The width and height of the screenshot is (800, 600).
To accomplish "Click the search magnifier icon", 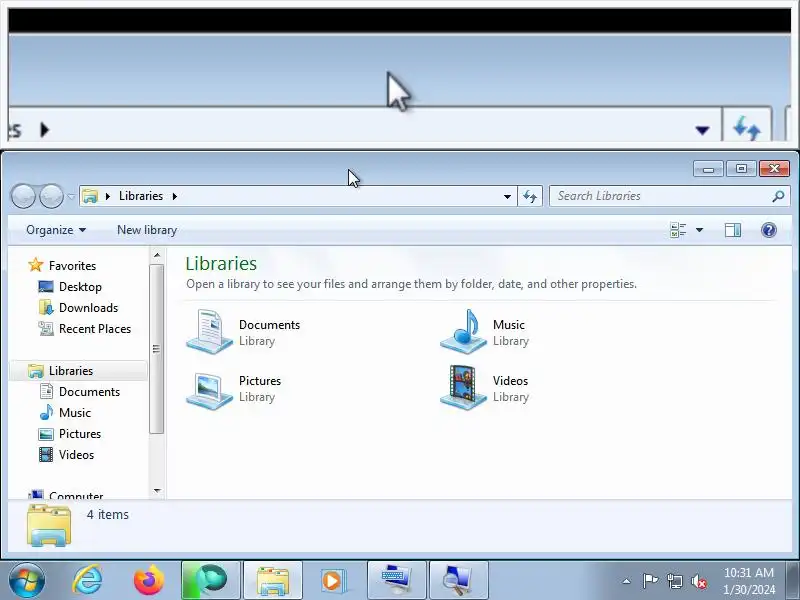I will pyautogui.click(x=778, y=196).
